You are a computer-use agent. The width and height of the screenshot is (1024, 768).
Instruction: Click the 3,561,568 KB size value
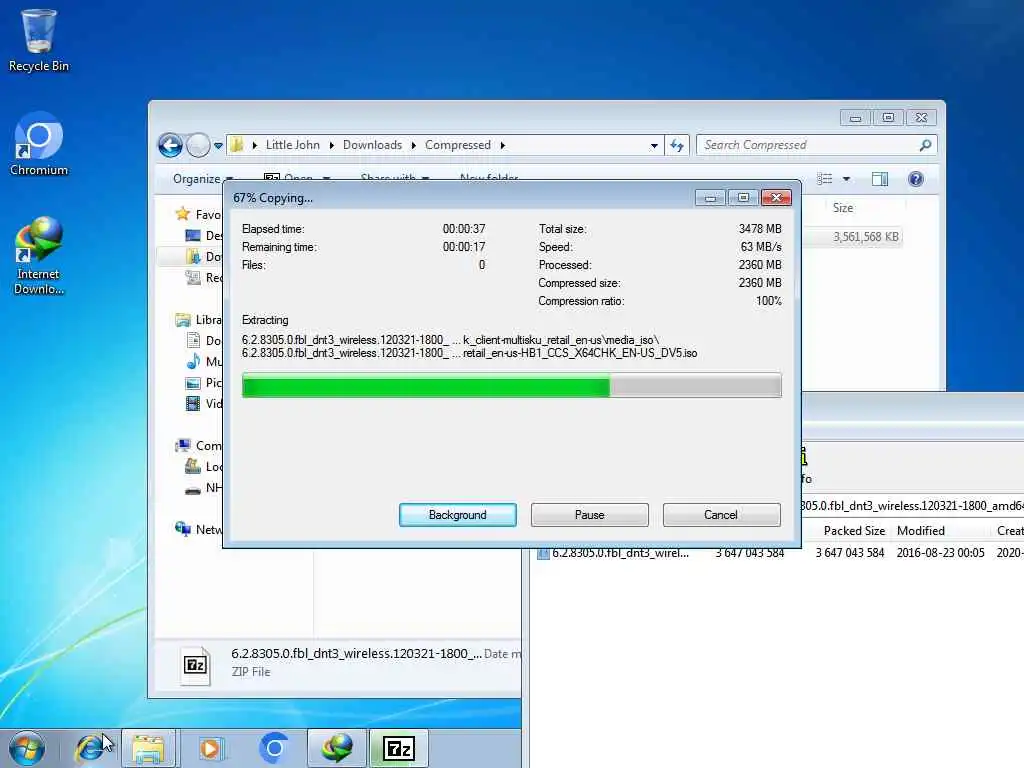tap(865, 236)
